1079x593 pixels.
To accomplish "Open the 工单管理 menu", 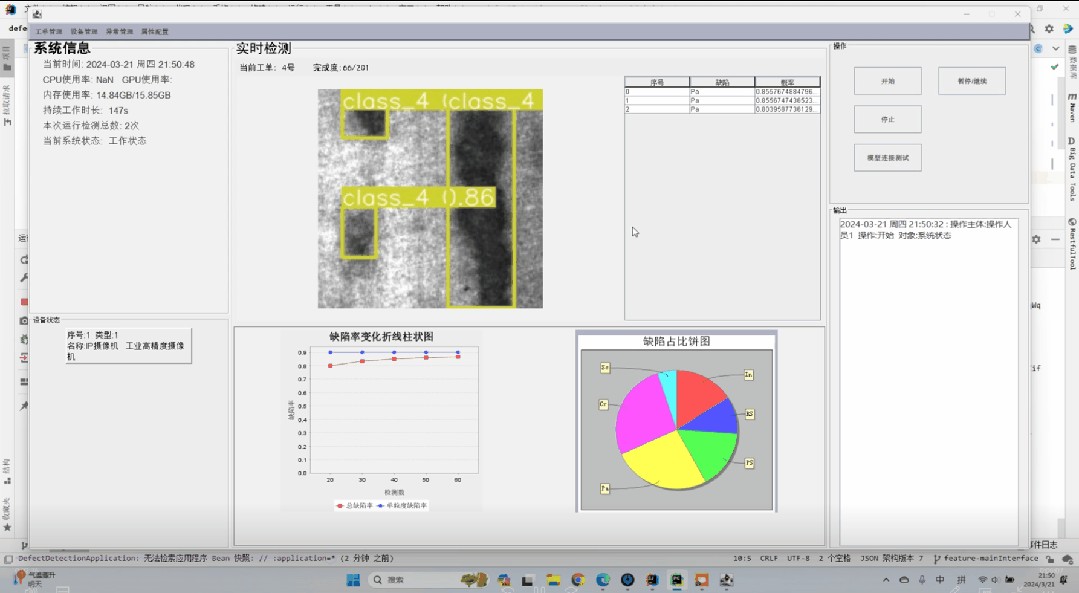I will (x=49, y=32).
